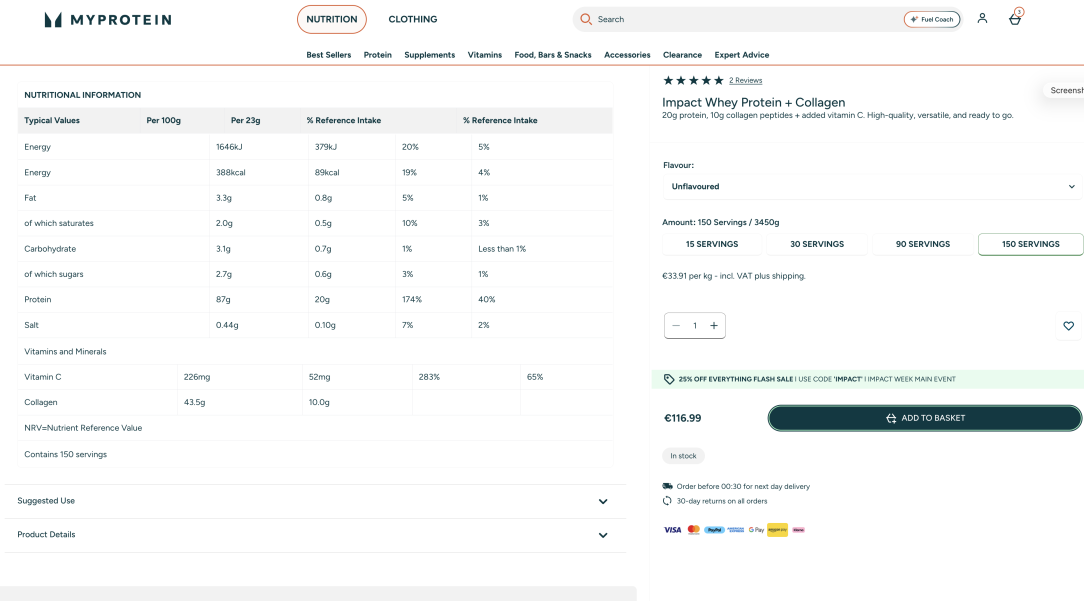Open the Flavour dropdown
The image size is (1084, 601).
pyautogui.click(x=873, y=187)
